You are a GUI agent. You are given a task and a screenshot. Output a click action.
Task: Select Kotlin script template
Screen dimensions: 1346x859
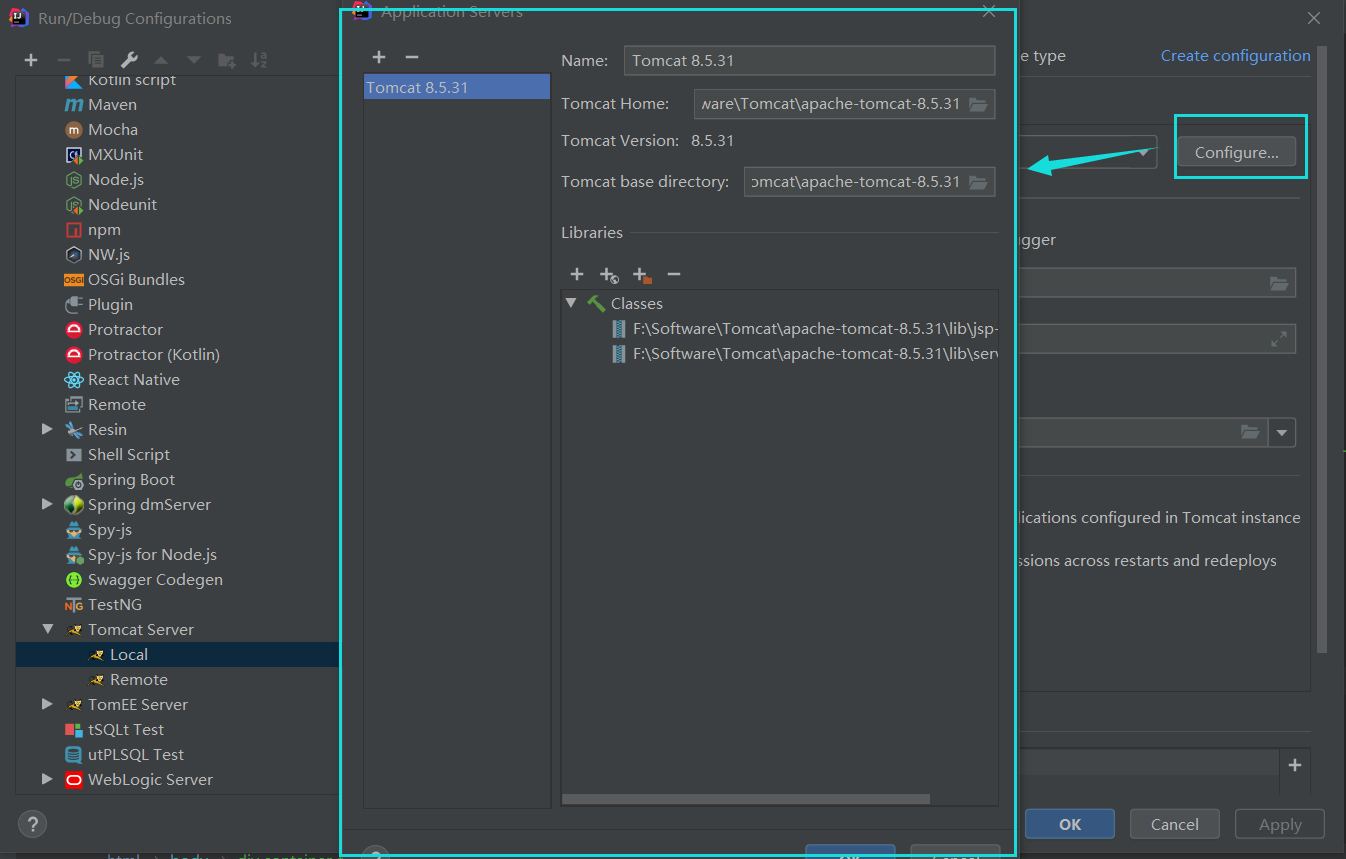click(x=131, y=80)
